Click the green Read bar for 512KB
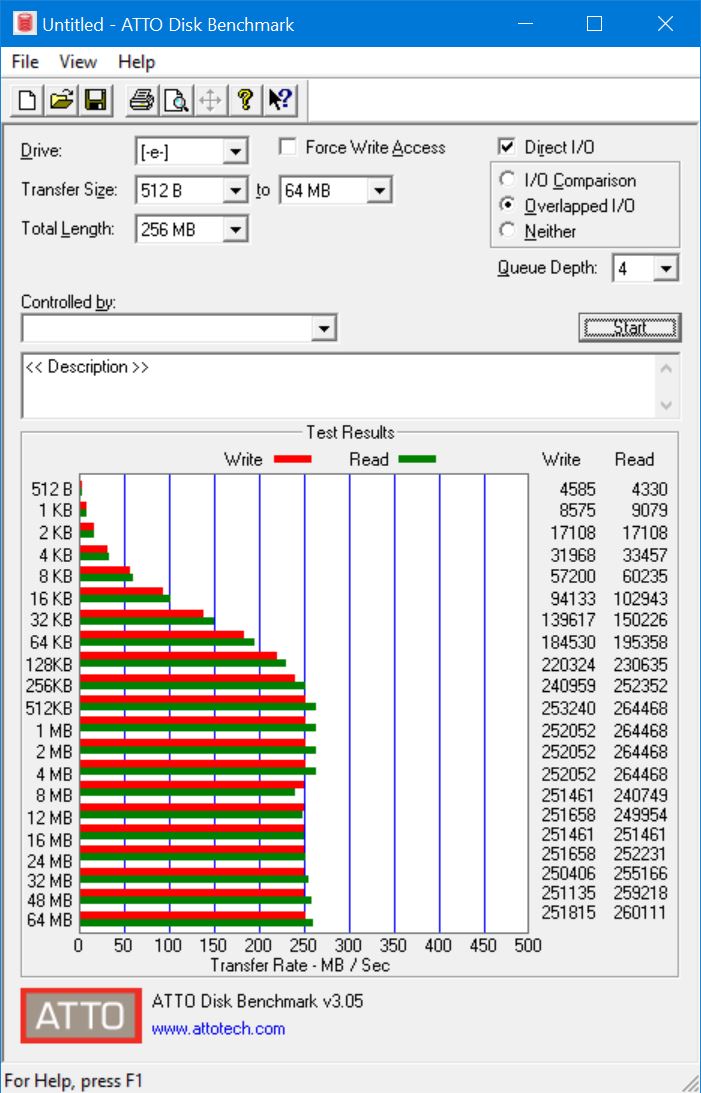Viewport: 701px width, 1093px height. (x=198, y=707)
